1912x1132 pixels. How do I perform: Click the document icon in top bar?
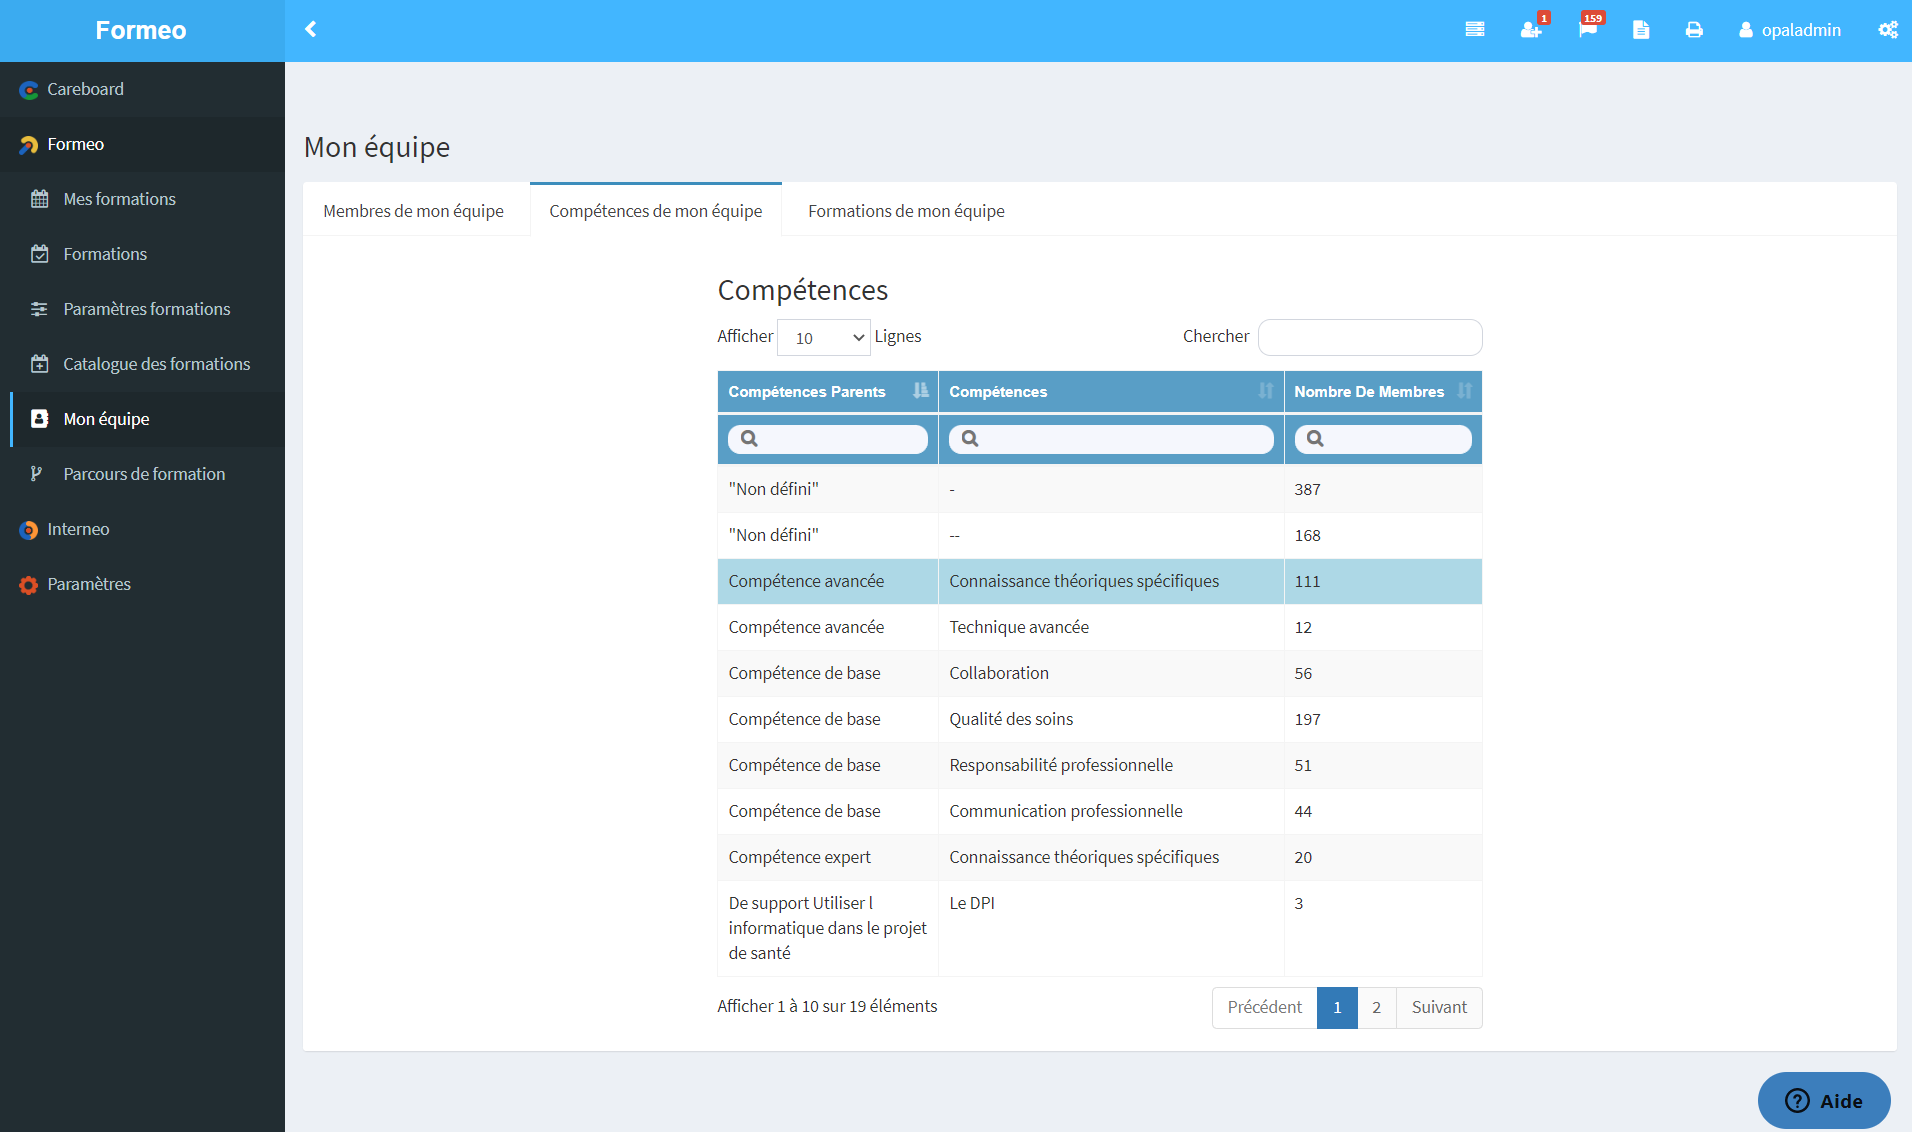point(1641,30)
